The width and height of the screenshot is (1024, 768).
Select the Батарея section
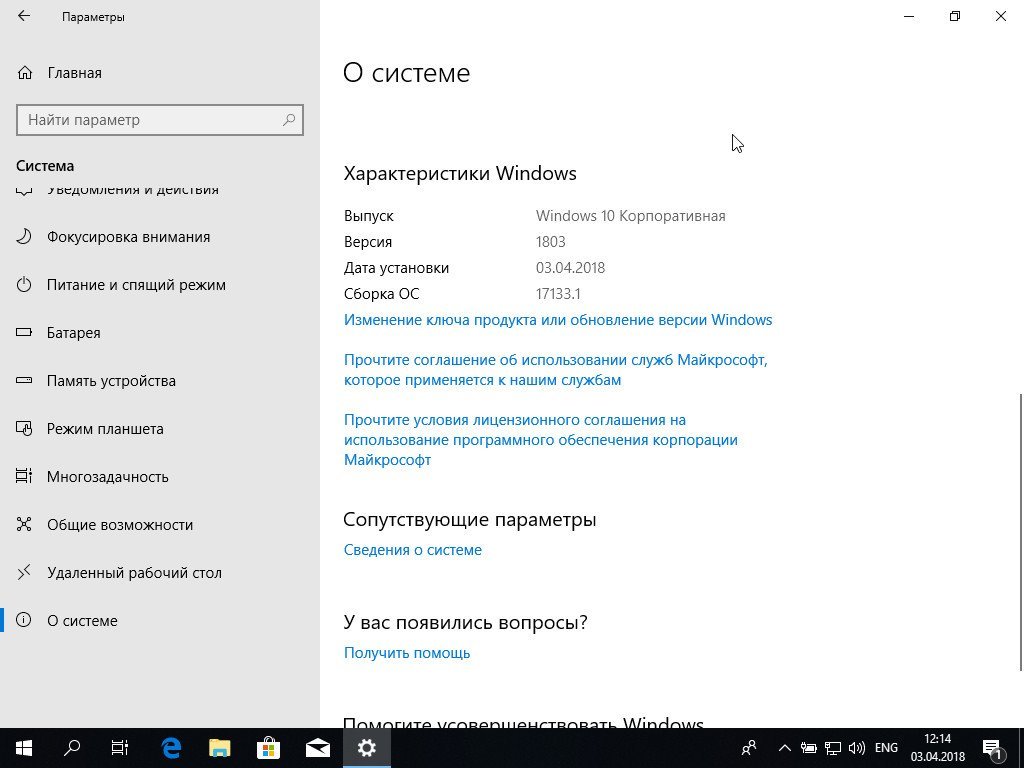coord(160,332)
